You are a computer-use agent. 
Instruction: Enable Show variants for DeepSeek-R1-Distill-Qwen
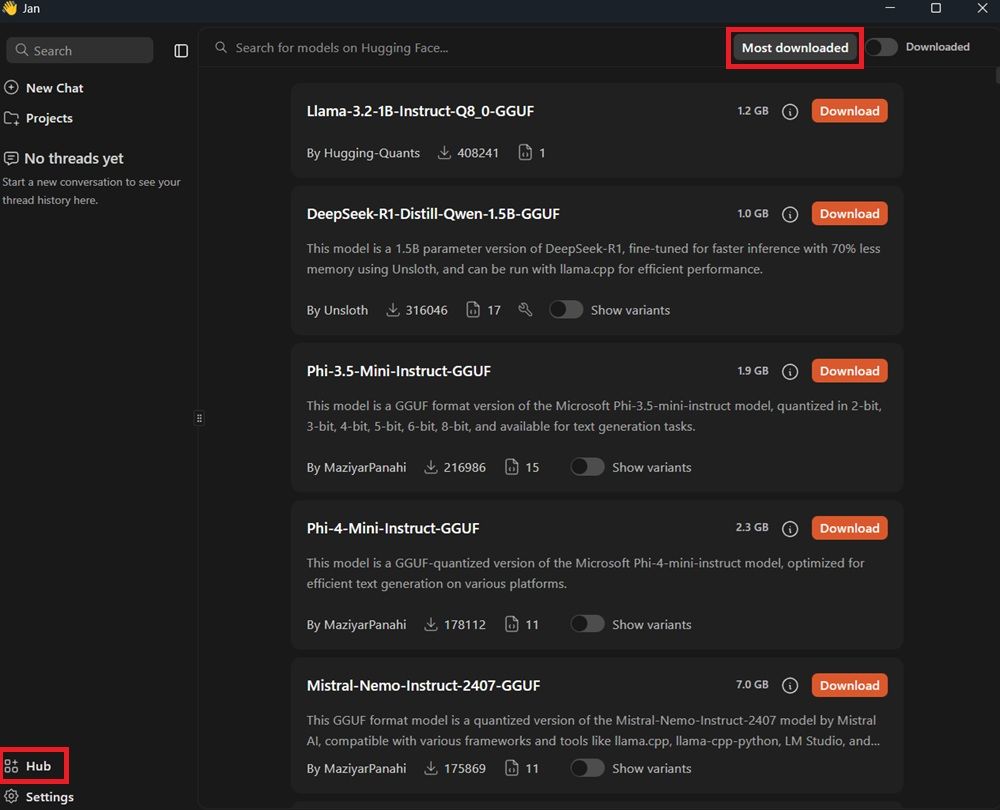click(566, 310)
